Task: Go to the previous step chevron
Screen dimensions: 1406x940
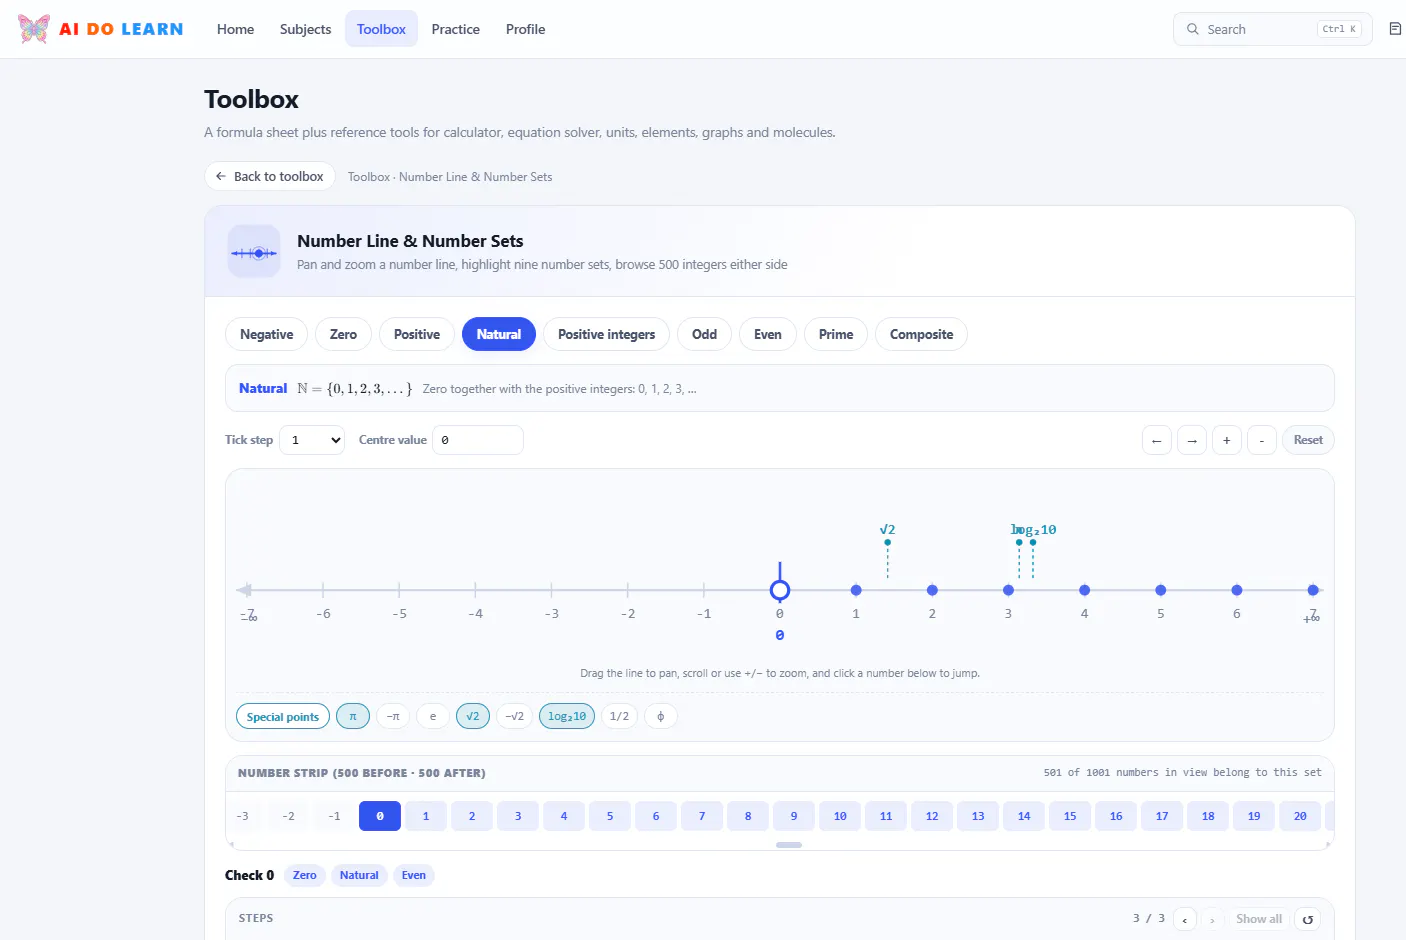Action: [1185, 919]
